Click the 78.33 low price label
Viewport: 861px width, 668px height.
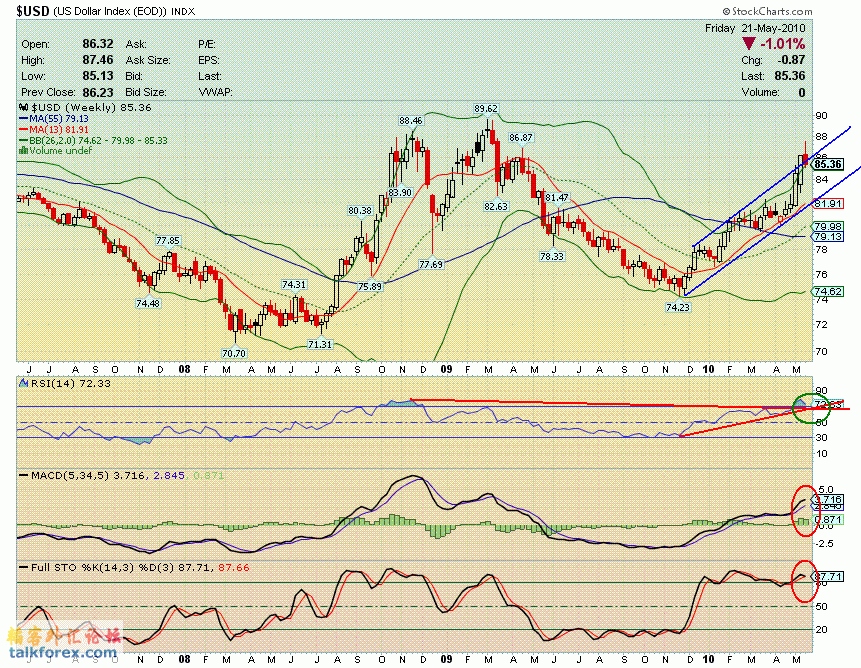pyautogui.click(x=552, y=256)
